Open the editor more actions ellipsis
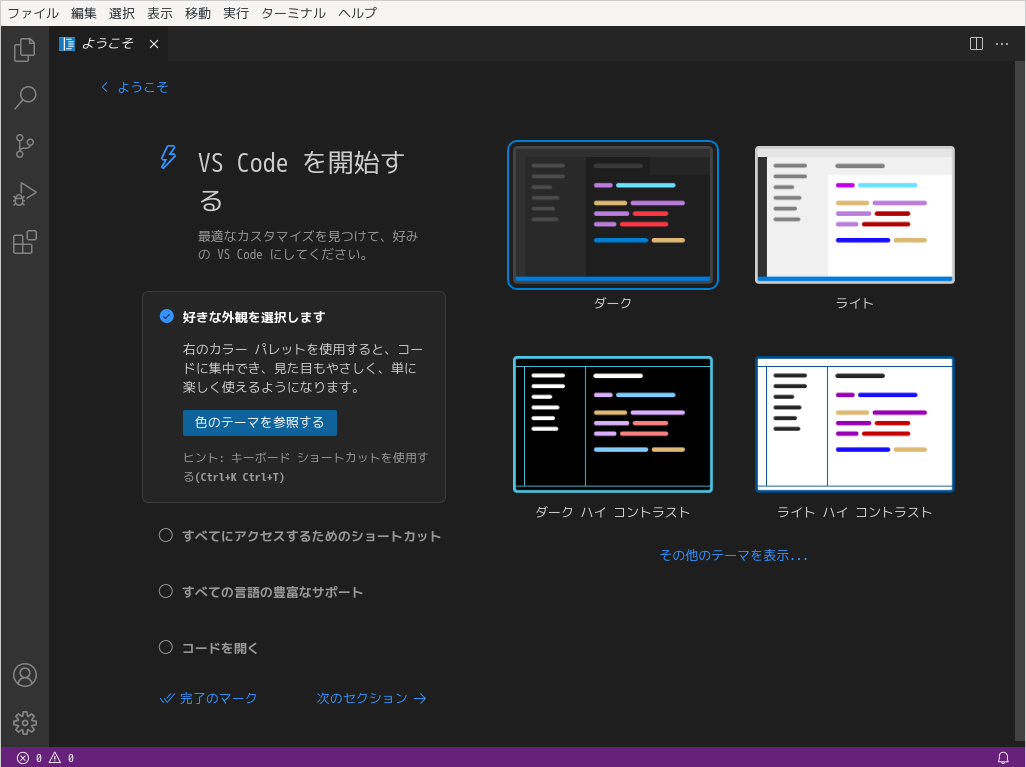This screenshot has width=1026, height=767. (x=1002, y=44)
